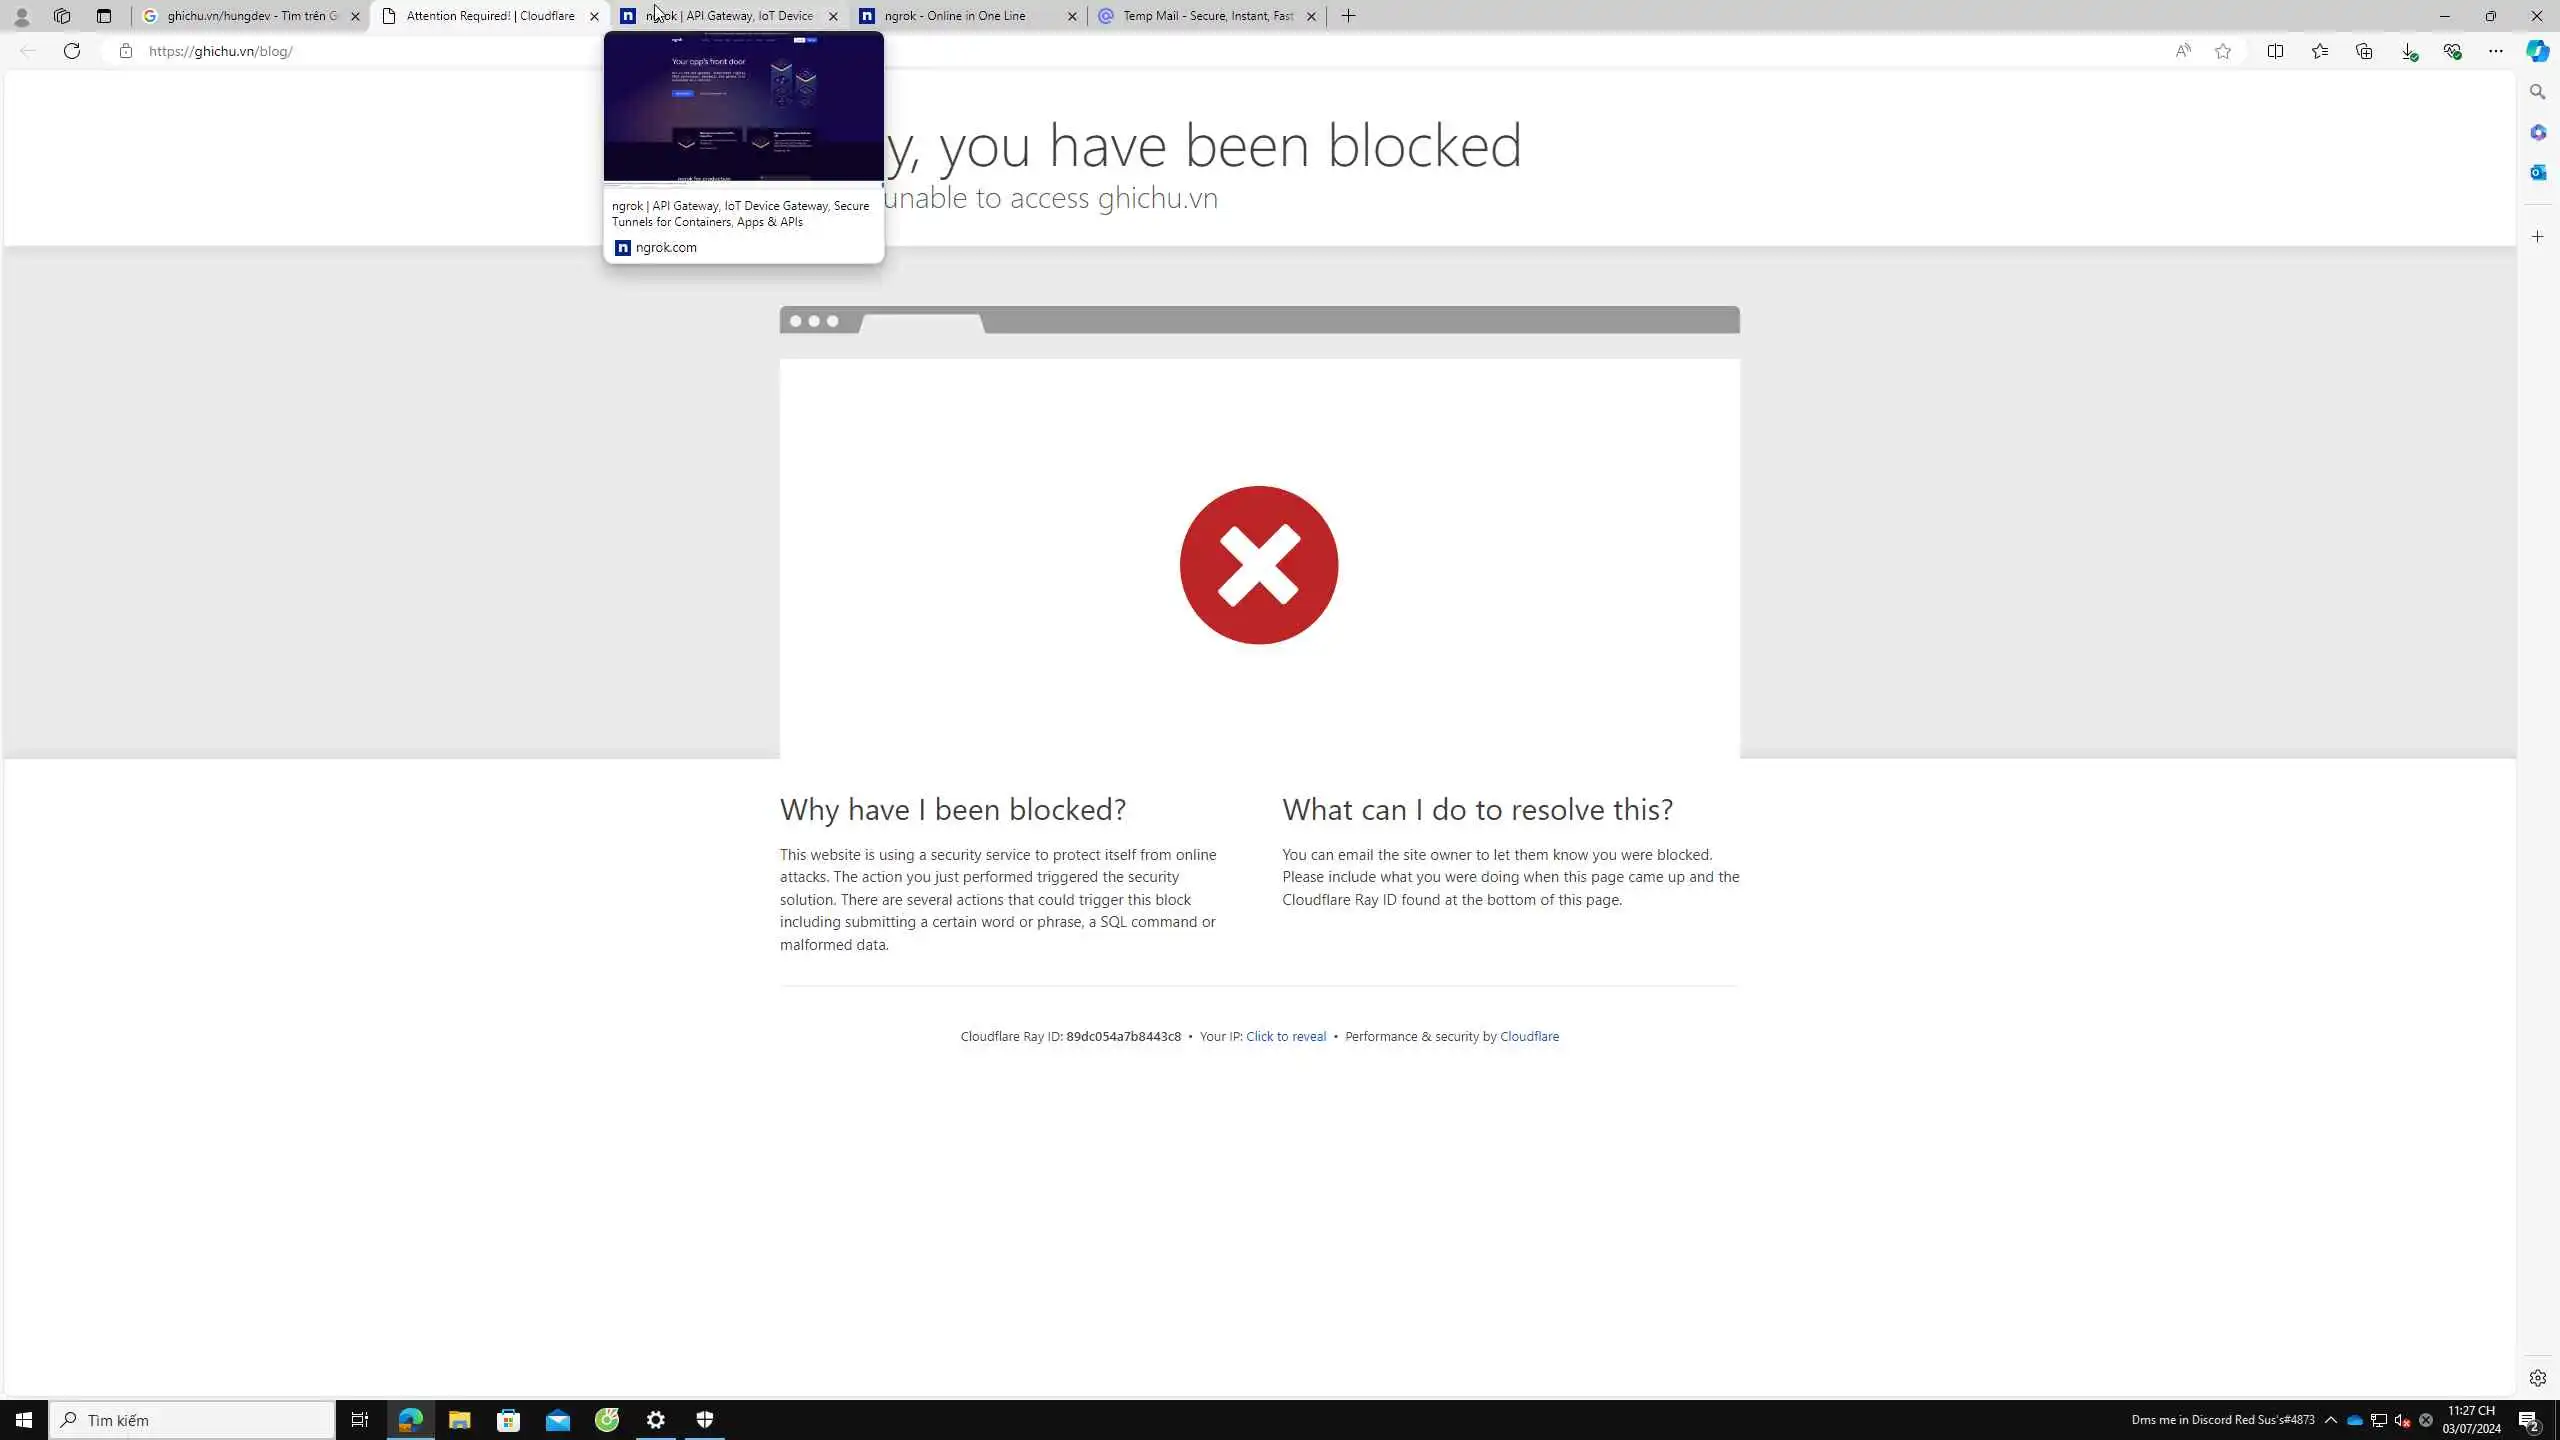Image resolution: width=2560 pixels, height=1440 pixels.
Task: Open the tab actions menu
Action: [104, 16]
